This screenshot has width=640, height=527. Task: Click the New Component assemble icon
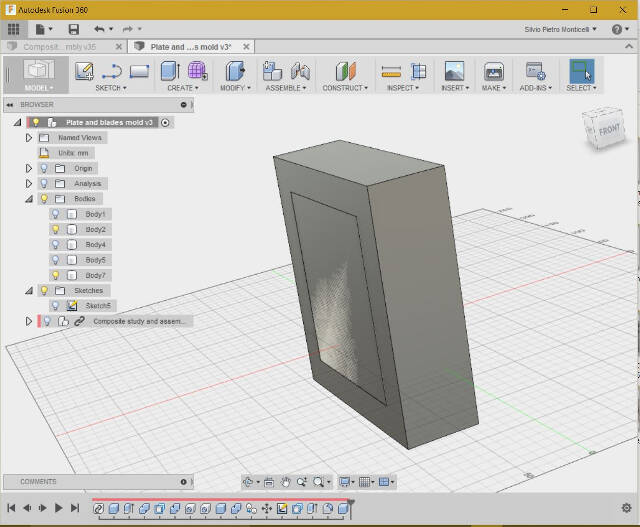272,71
